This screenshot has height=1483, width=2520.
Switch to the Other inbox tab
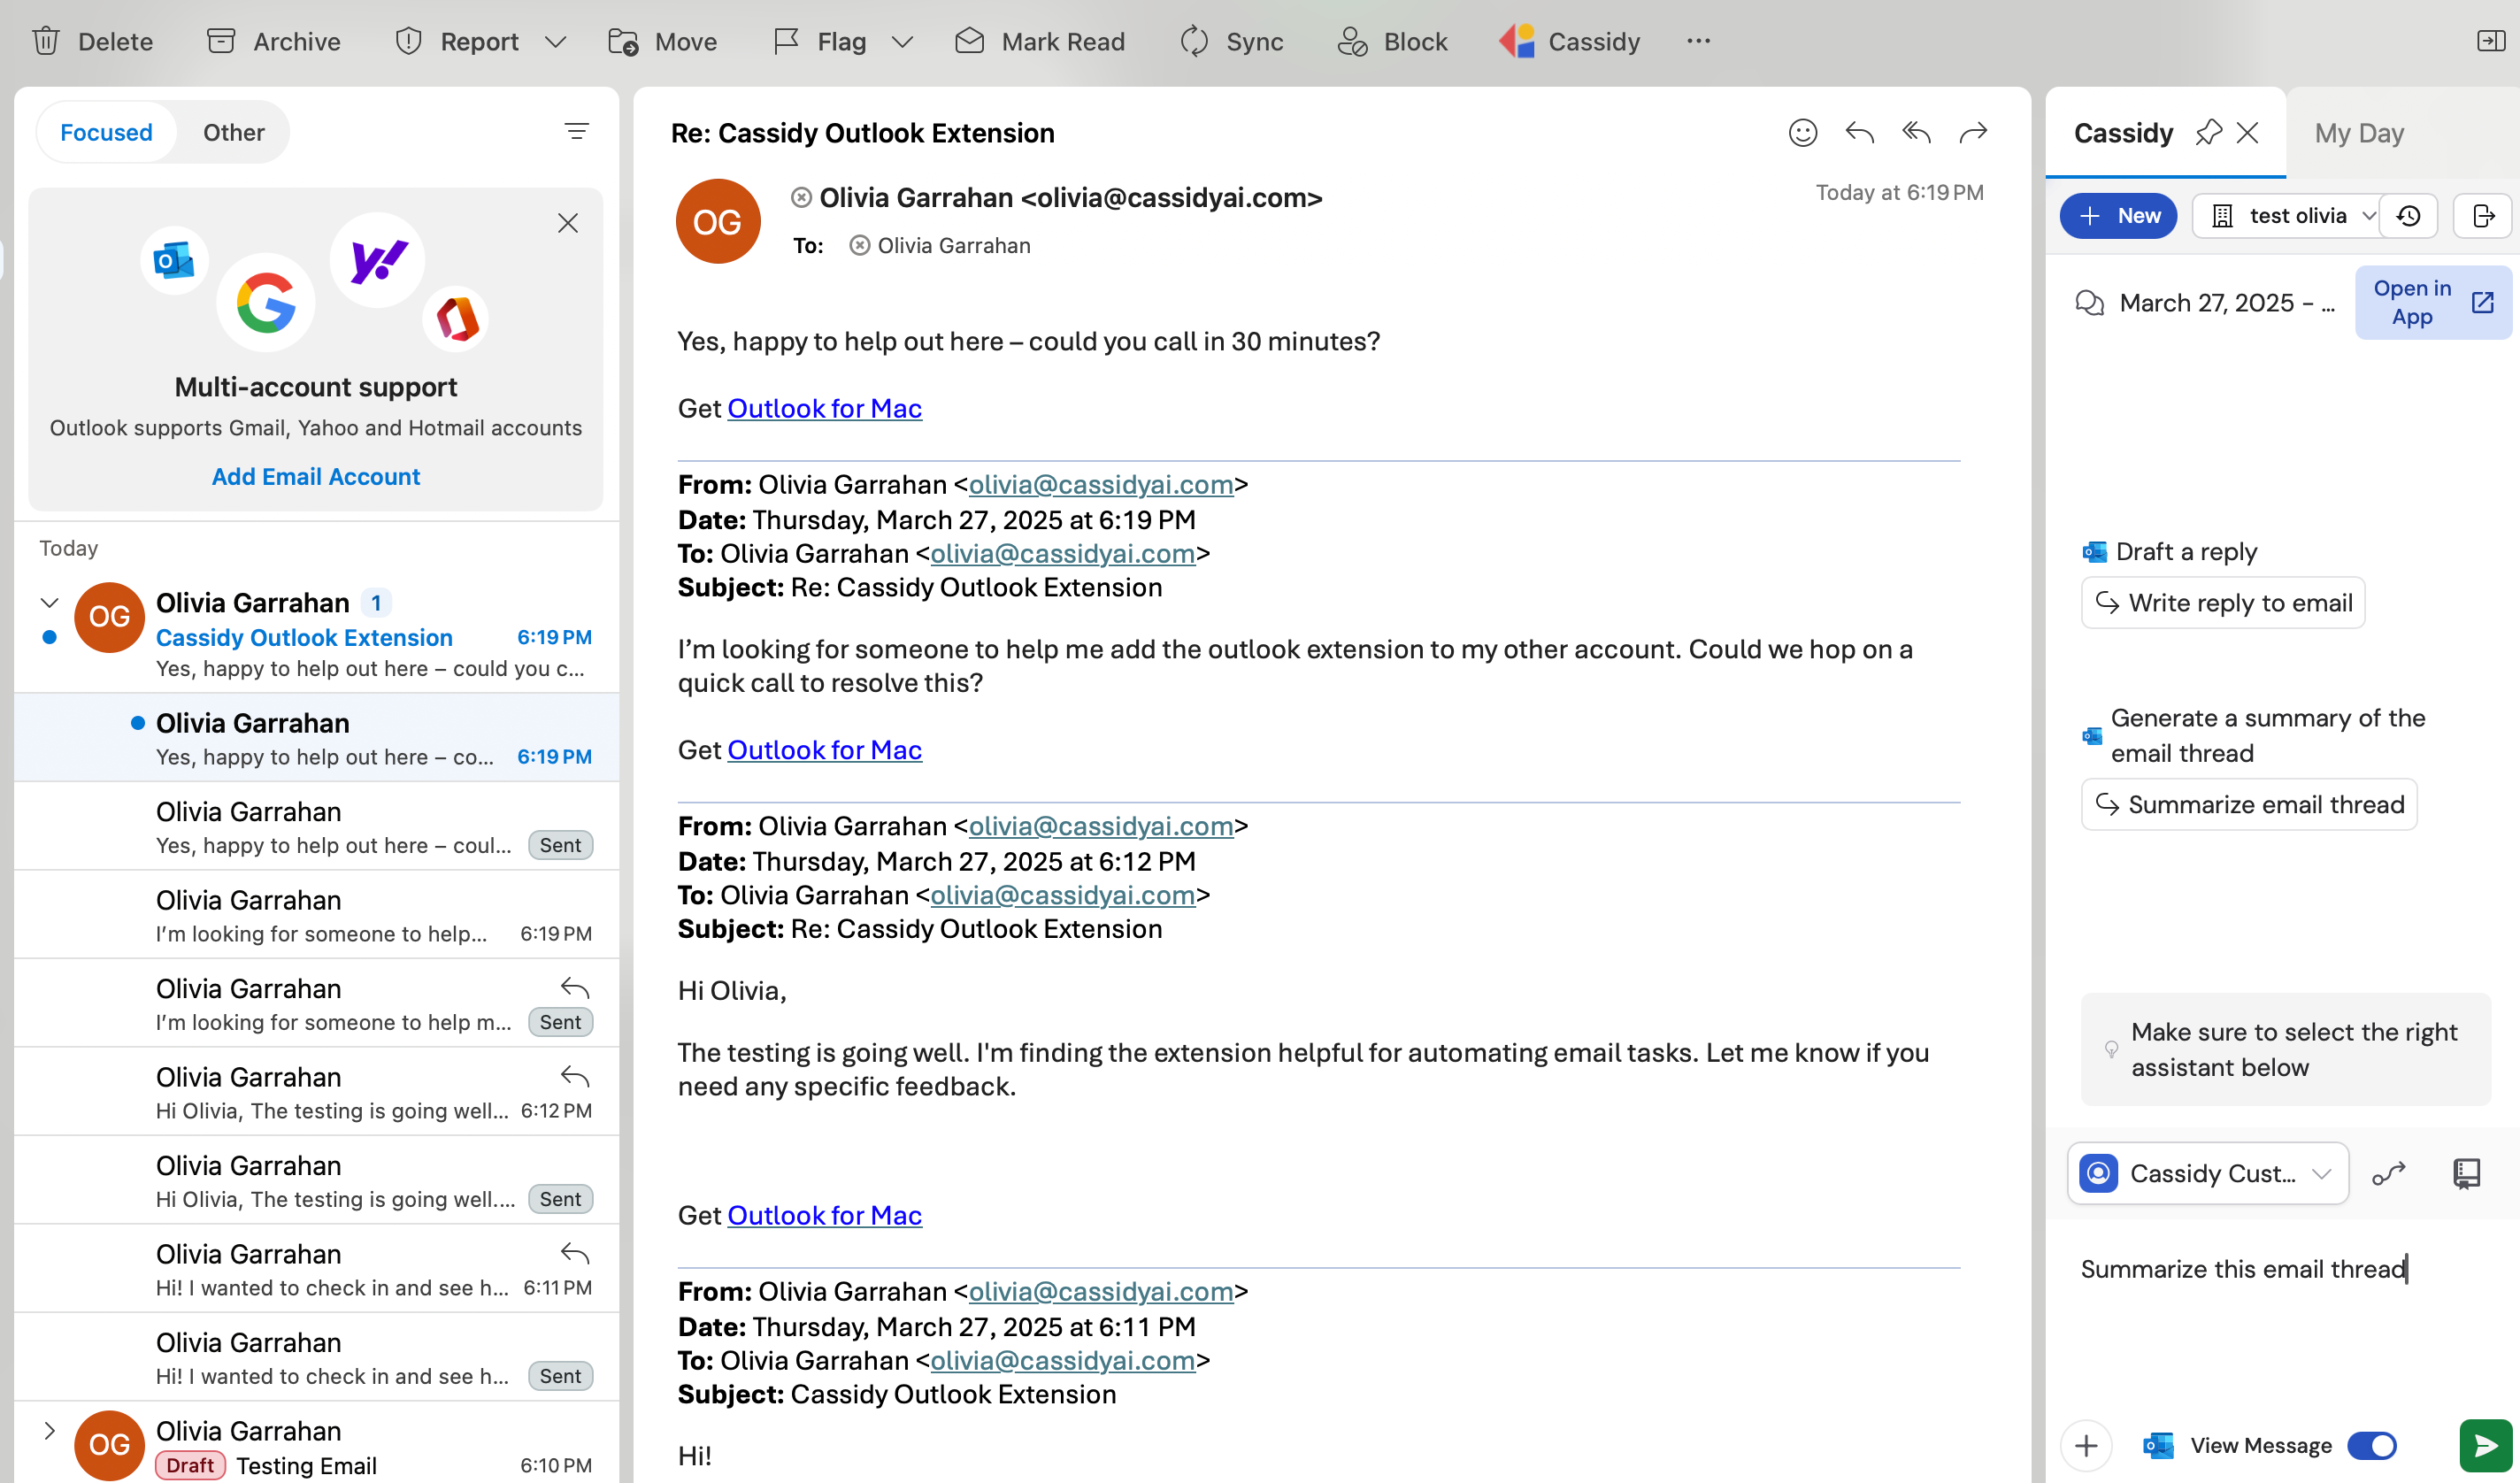pos(233,132)
